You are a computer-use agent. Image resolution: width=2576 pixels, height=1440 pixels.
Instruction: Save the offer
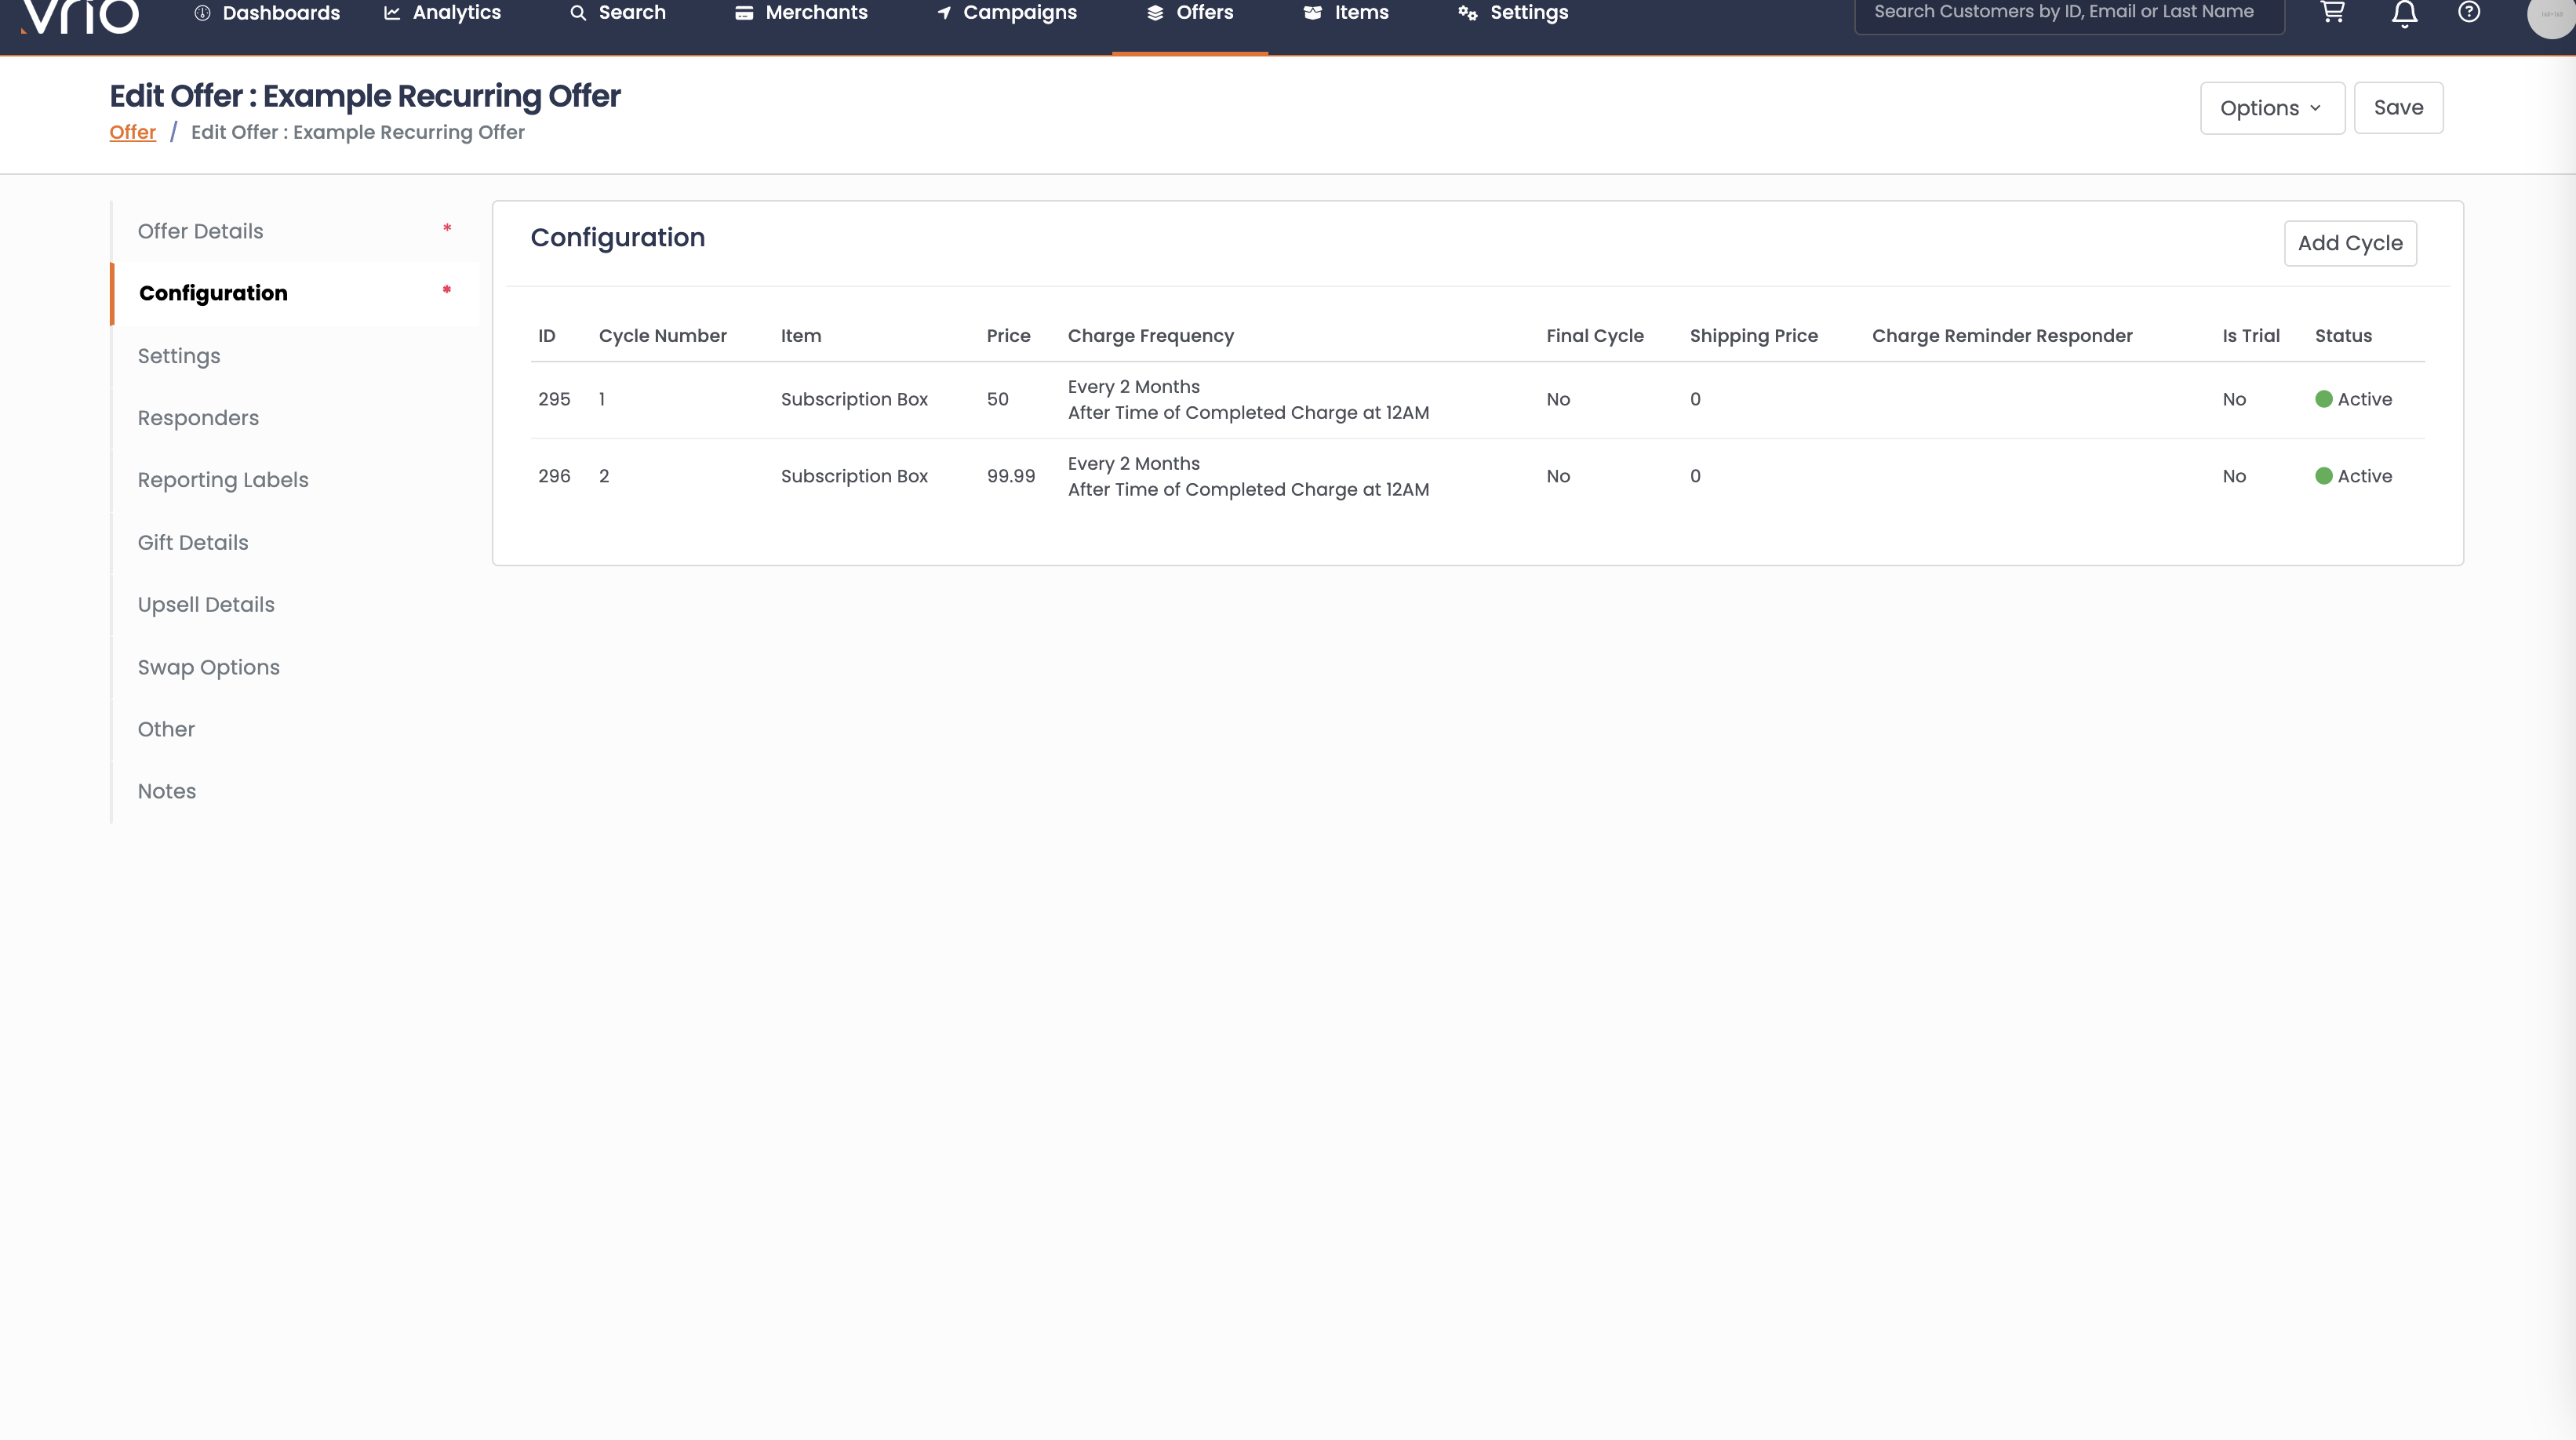[2398, 108]
